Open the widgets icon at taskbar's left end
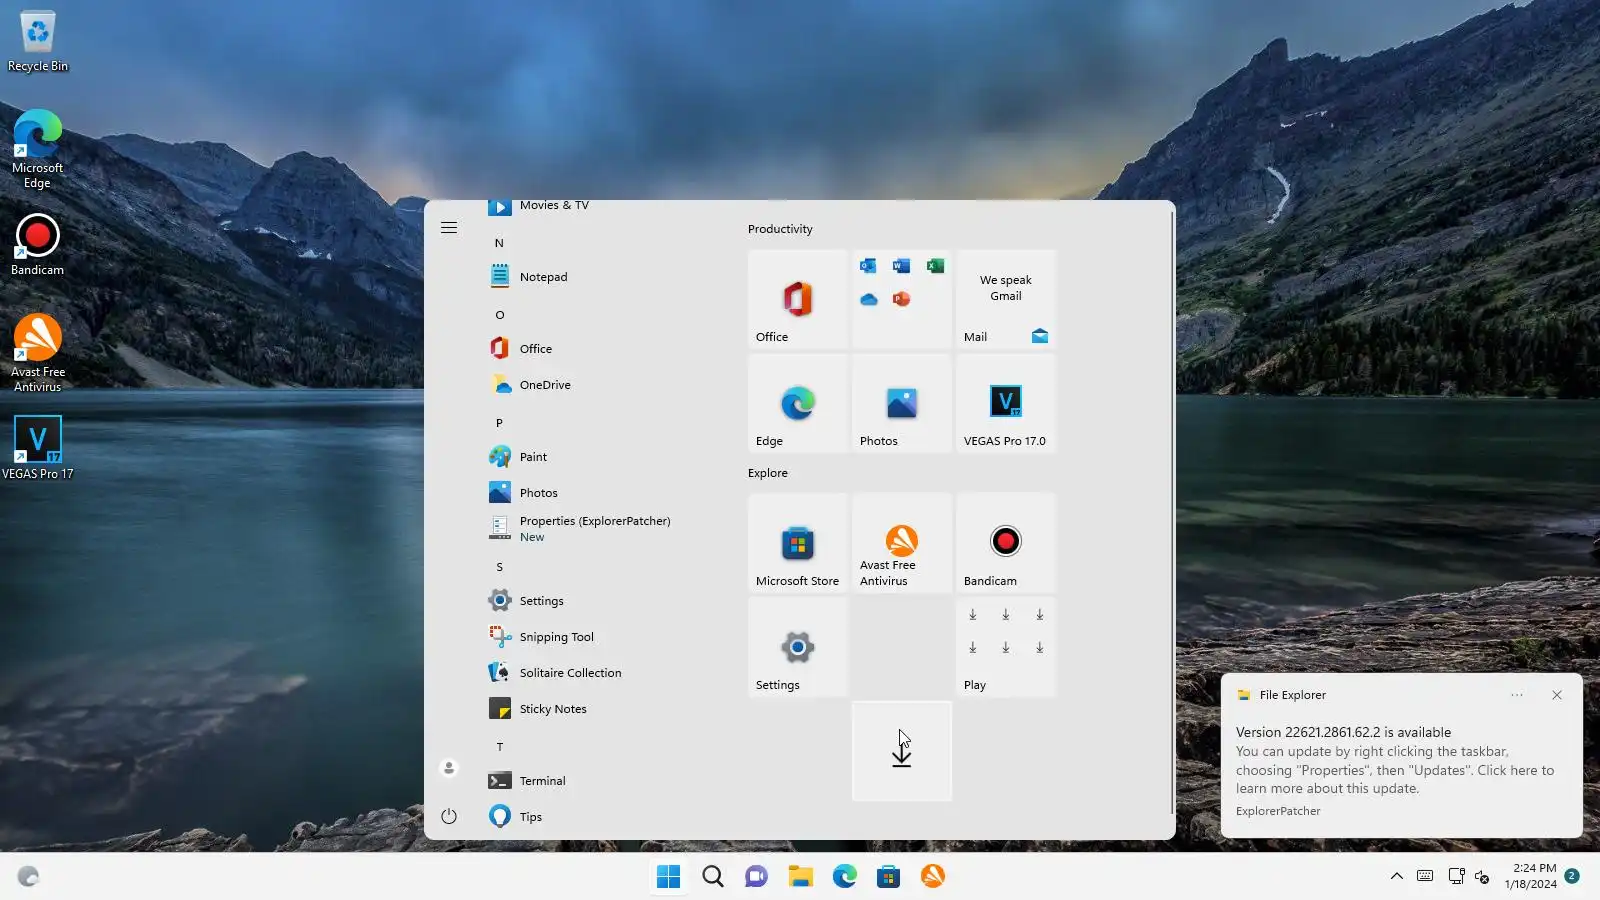Viewport: 1600px width, 900px height. pos(28,877)
